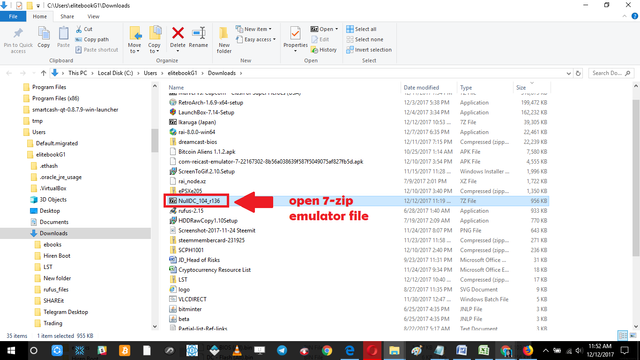Click History in the Open group

tap(324, 50)
